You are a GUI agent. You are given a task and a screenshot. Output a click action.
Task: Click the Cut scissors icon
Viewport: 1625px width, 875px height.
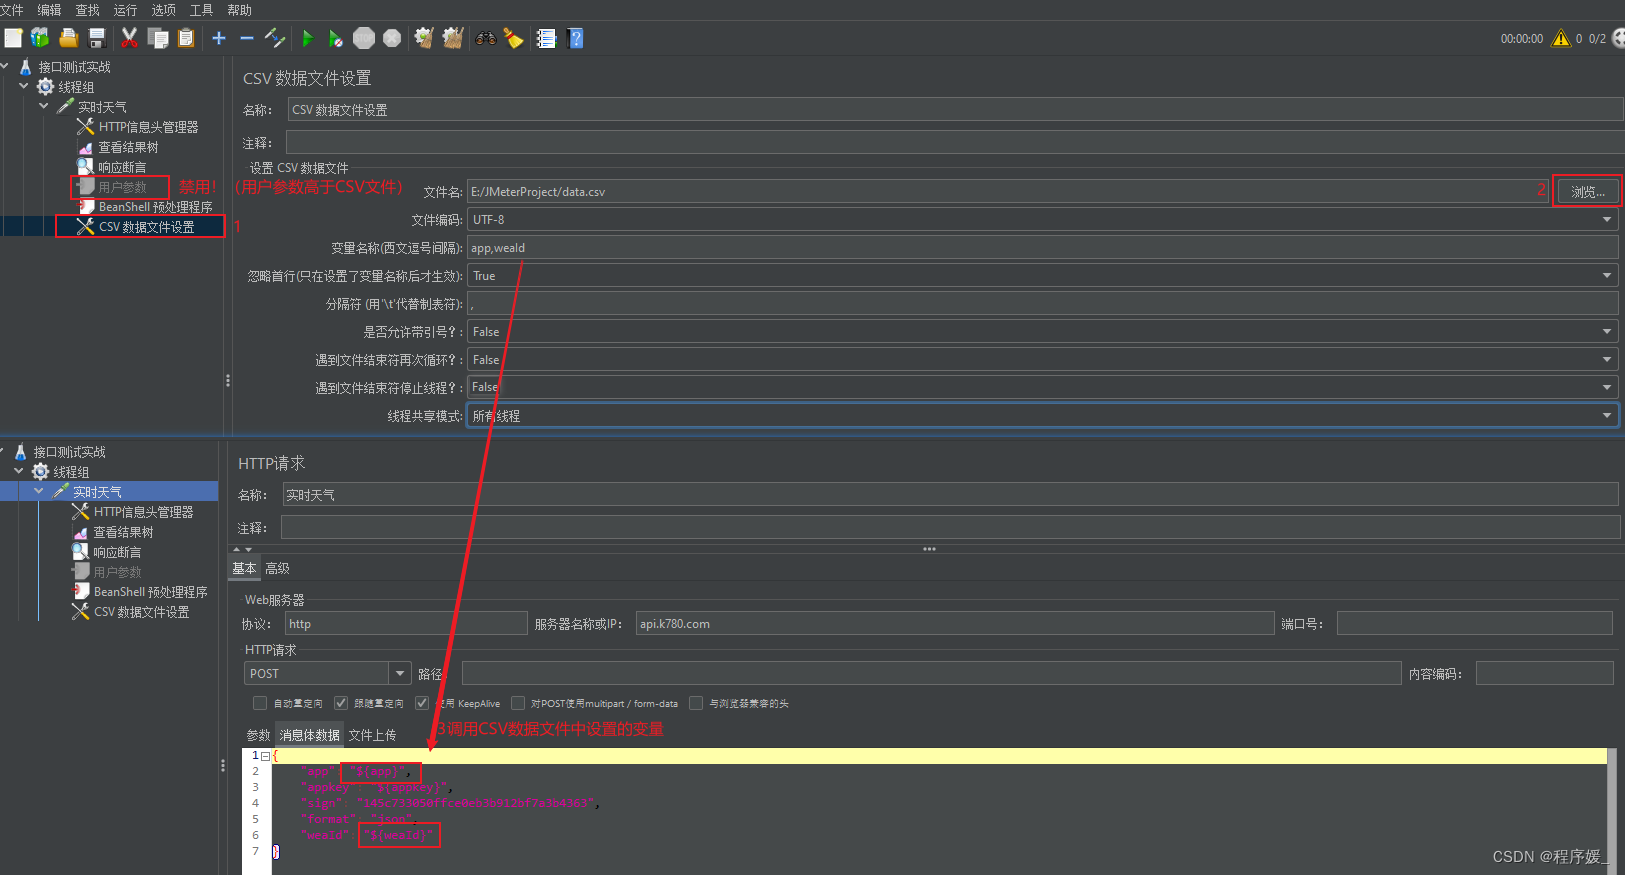point(129,38)
